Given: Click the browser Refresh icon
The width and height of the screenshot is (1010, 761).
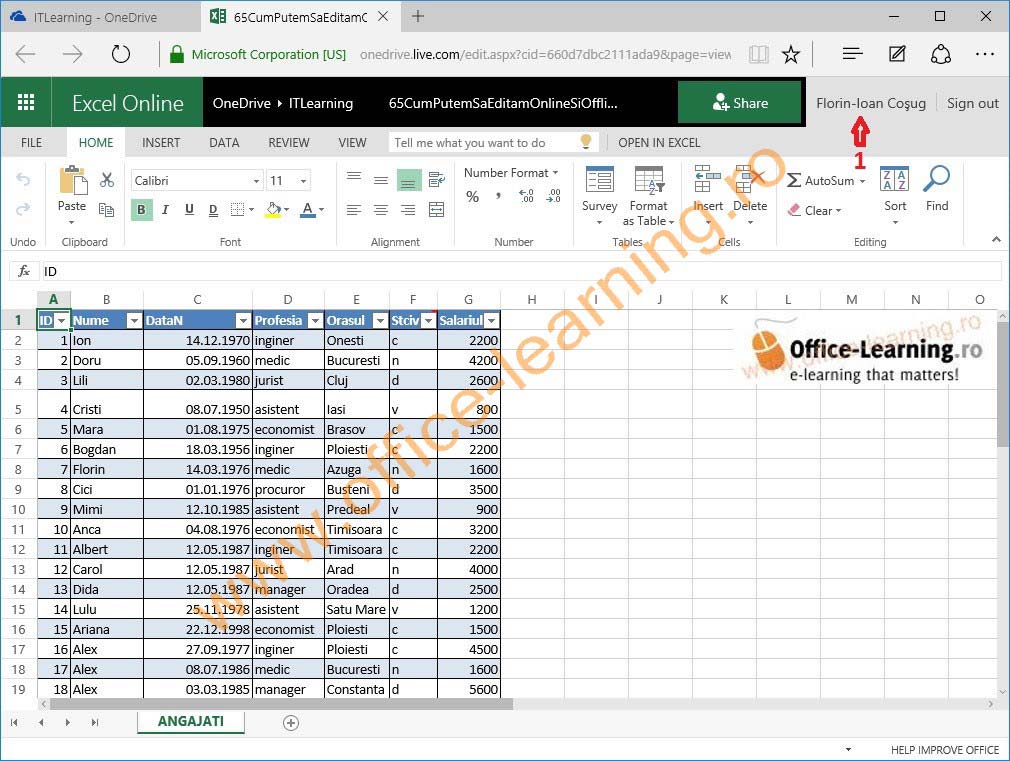Looking at the screenshot, I should pos(120,53).
